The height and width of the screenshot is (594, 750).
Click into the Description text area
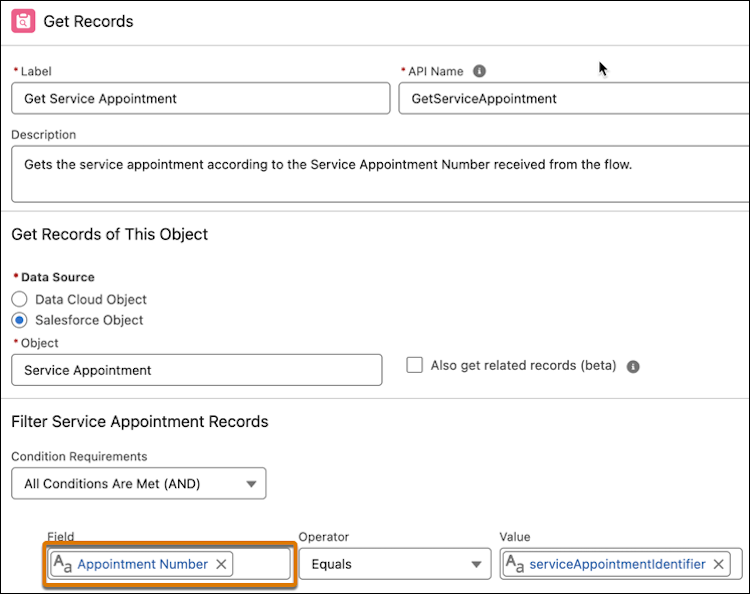click(381, 174)
